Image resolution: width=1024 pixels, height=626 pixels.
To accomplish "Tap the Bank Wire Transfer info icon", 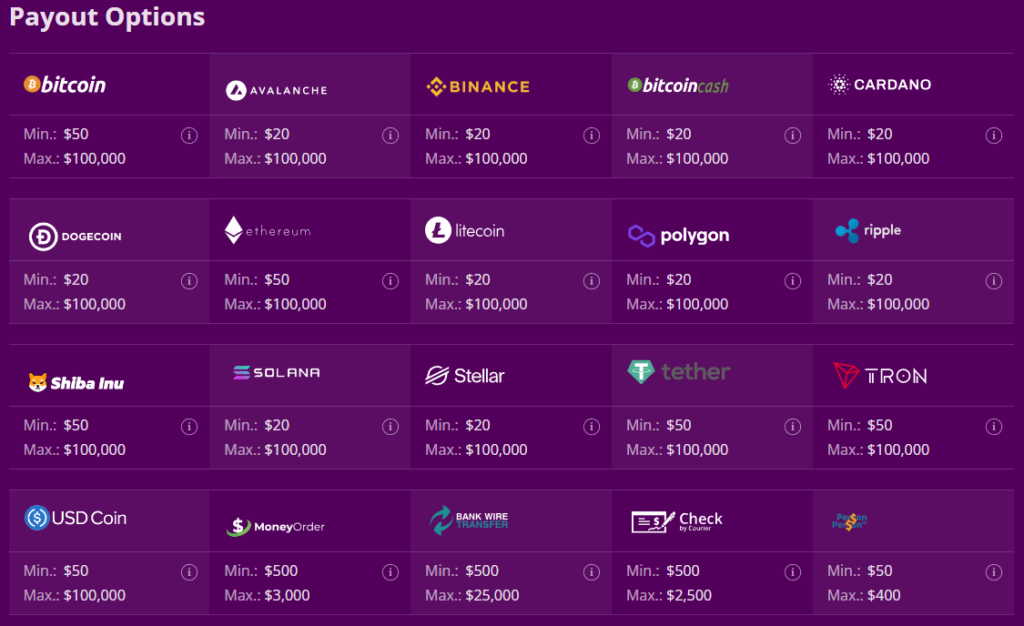I will (592, 572).
